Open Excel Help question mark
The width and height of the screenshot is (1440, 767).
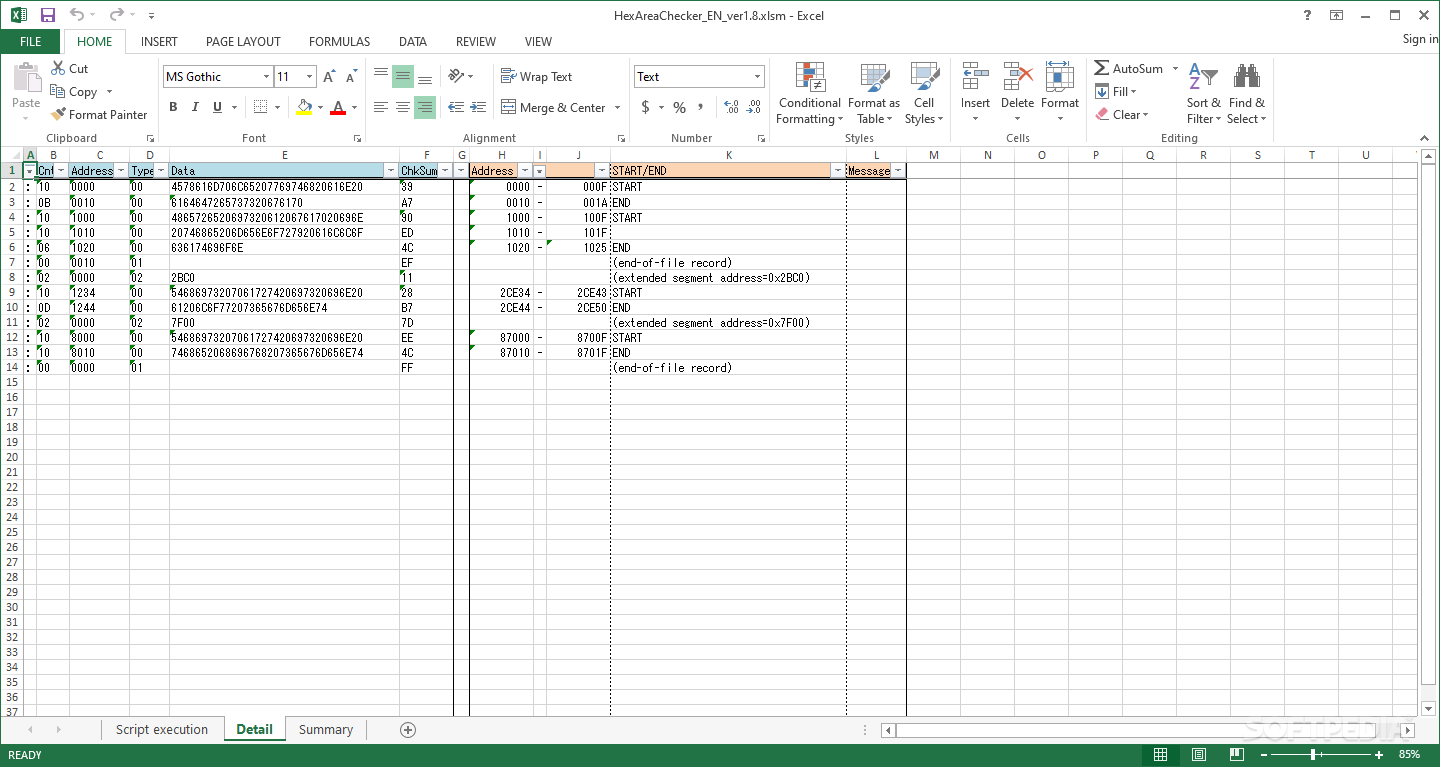tap(1307, 15)
